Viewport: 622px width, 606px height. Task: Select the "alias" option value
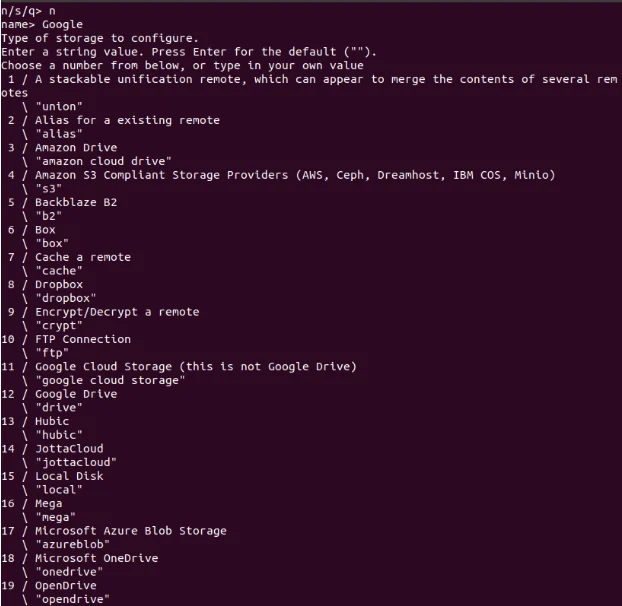coord(59,134)
